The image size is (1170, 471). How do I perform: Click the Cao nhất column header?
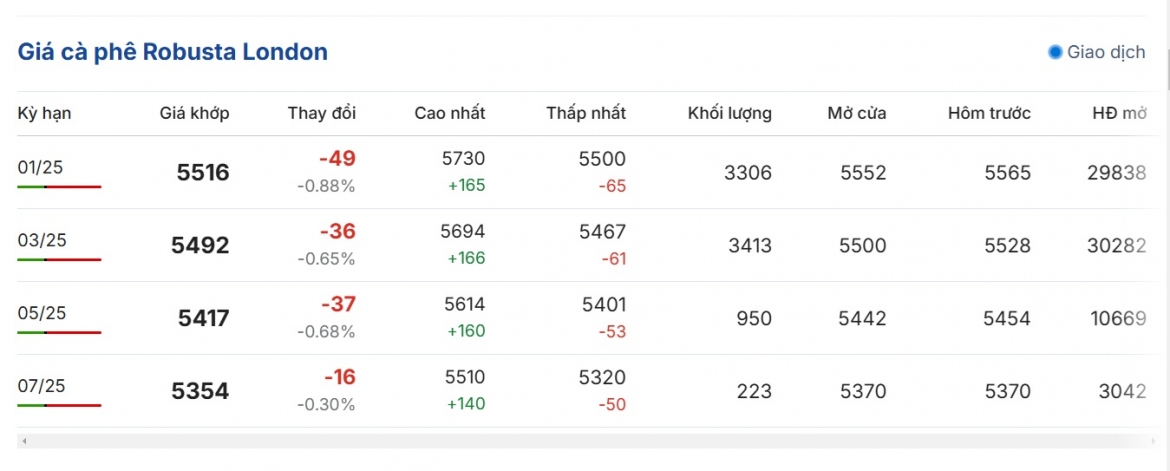[450, 113]
